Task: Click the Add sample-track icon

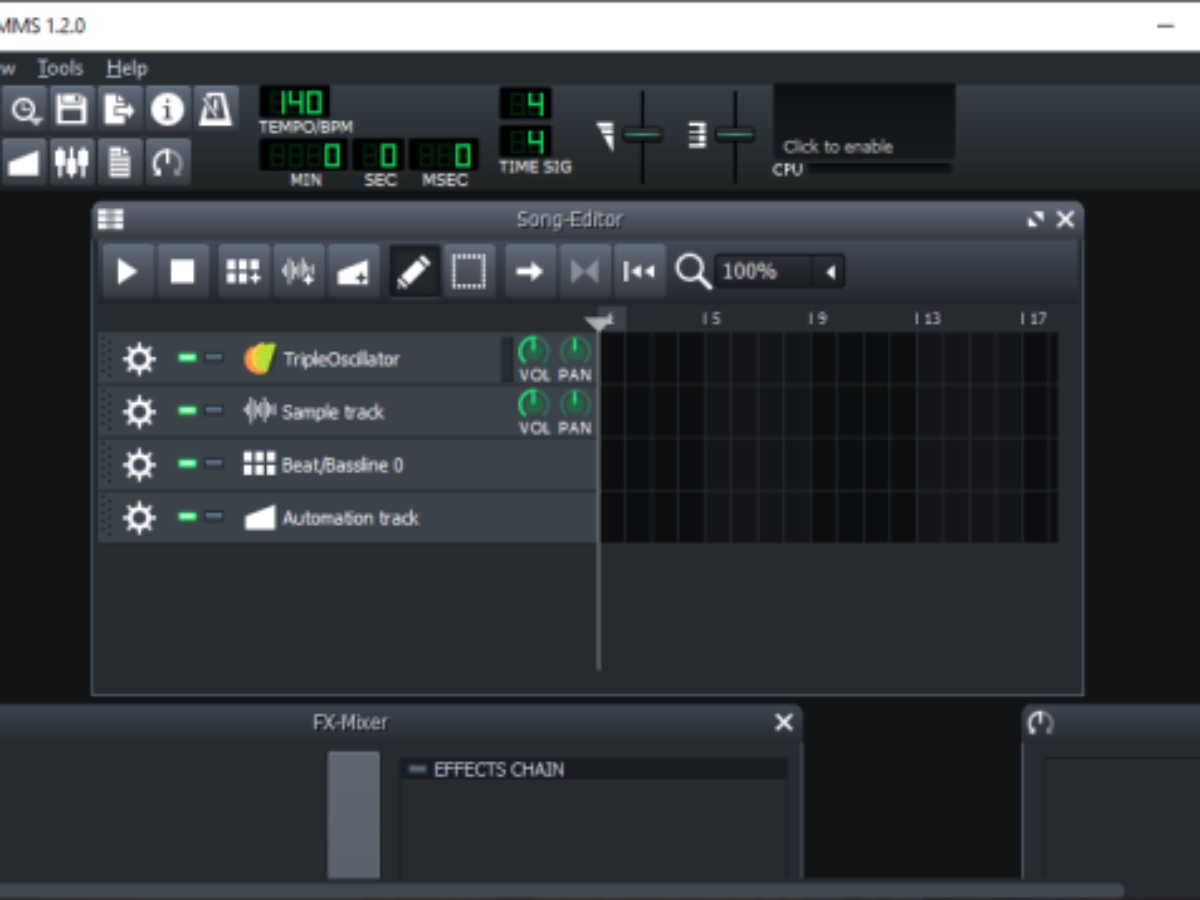Action: (298, 271)
